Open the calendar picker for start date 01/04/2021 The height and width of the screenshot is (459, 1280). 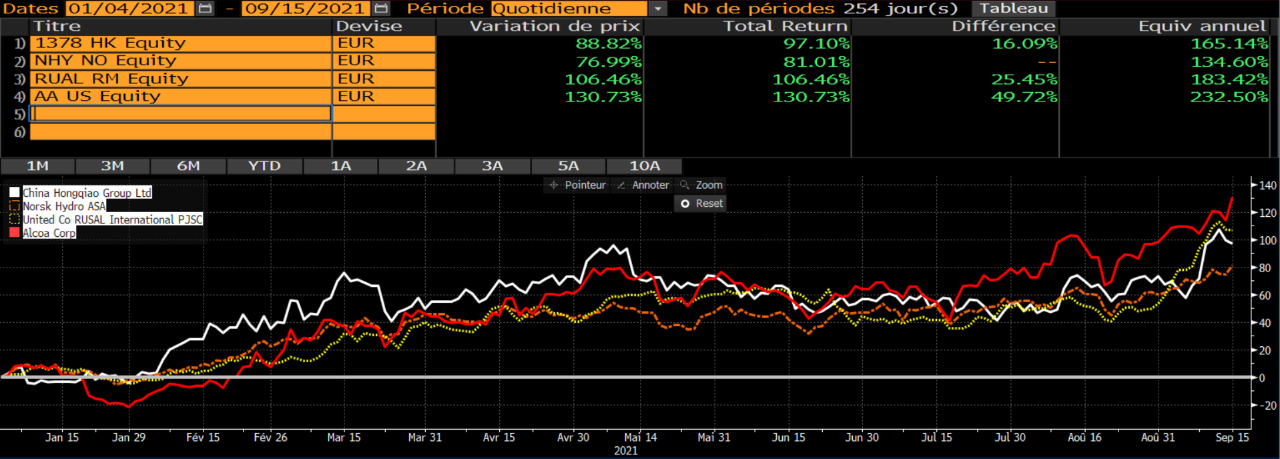pos(205,8)
